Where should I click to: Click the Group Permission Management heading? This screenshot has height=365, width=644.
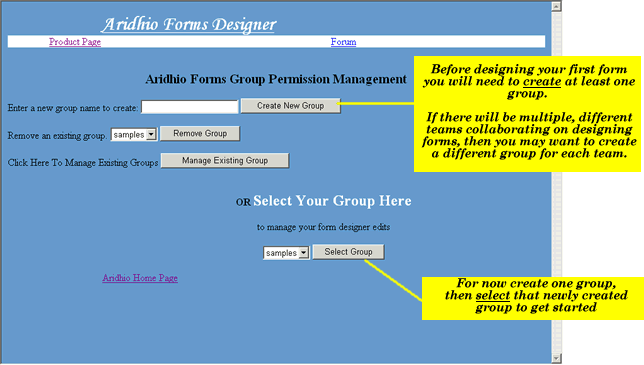click(x=276, y=79)
